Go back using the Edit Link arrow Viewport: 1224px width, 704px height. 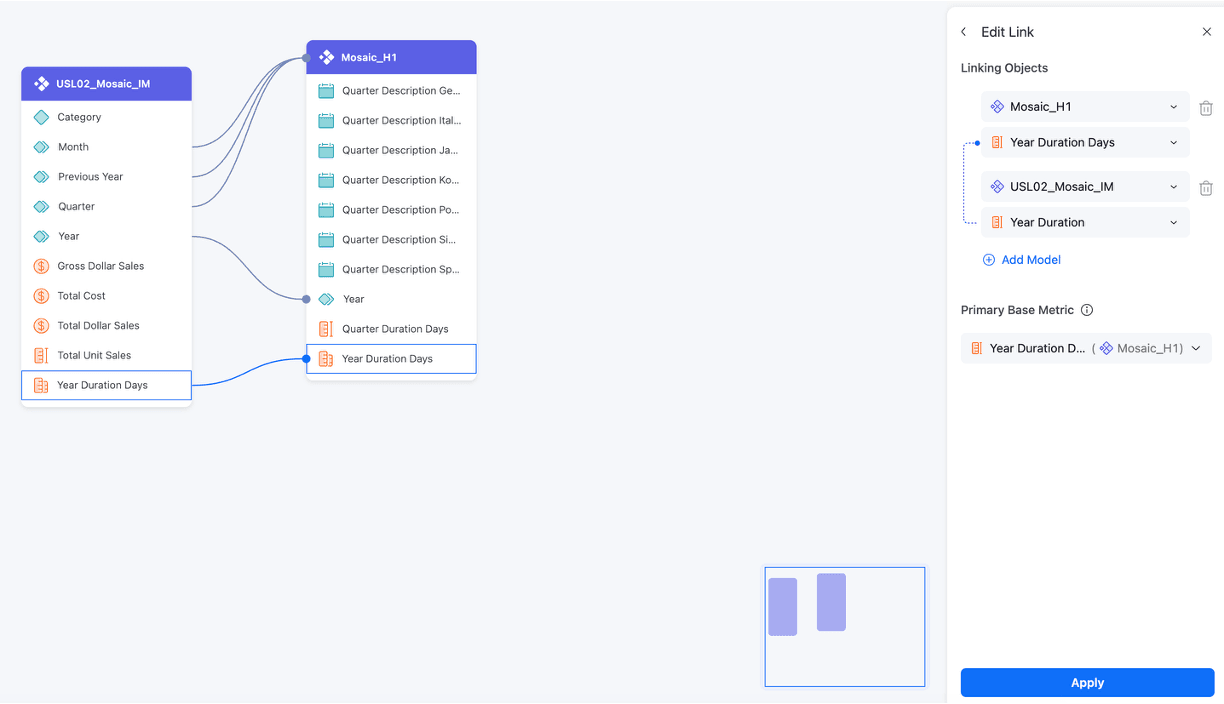pyautogui.click(x=964, y=32)
